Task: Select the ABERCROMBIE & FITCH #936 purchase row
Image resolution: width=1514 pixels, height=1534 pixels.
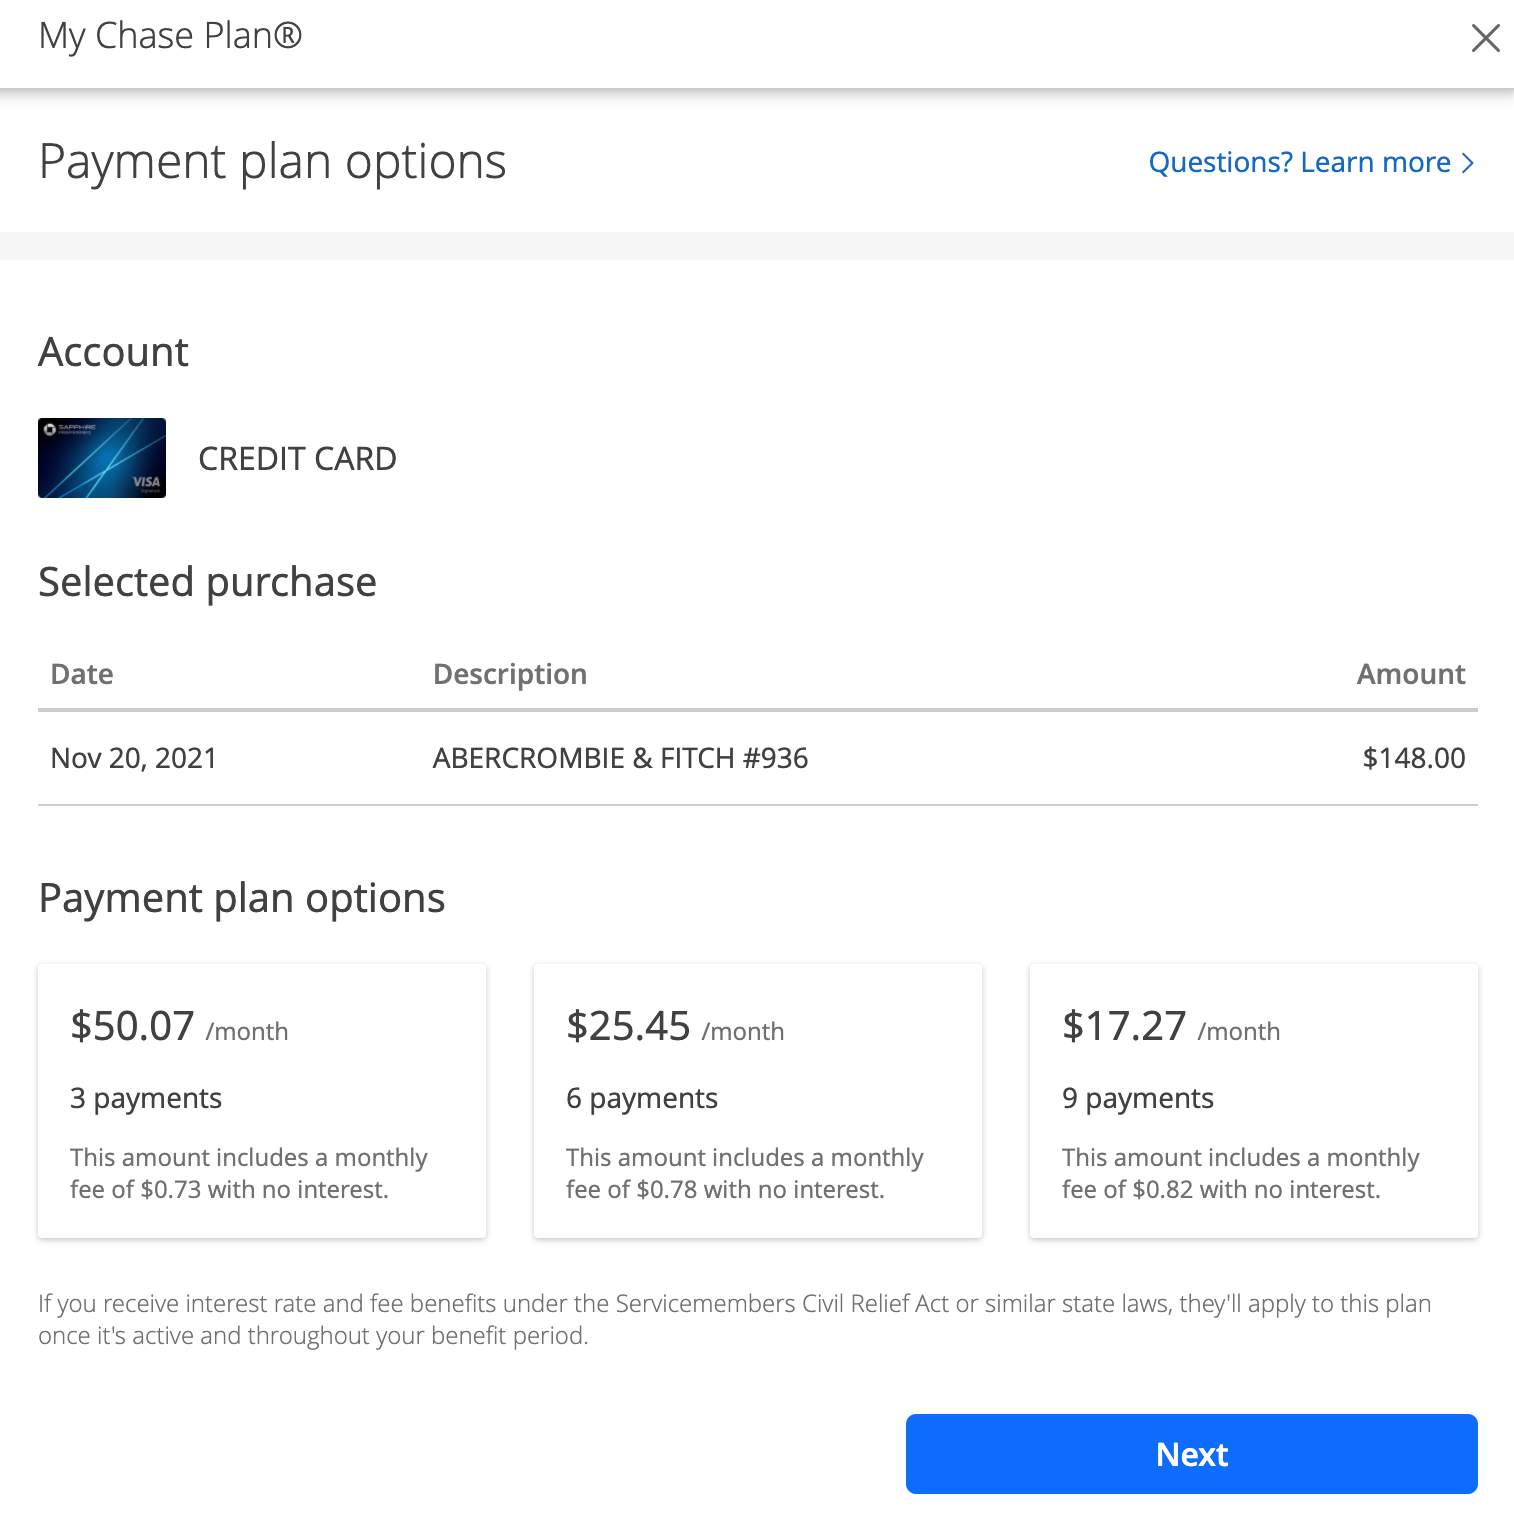Action: tap(758, 758)
